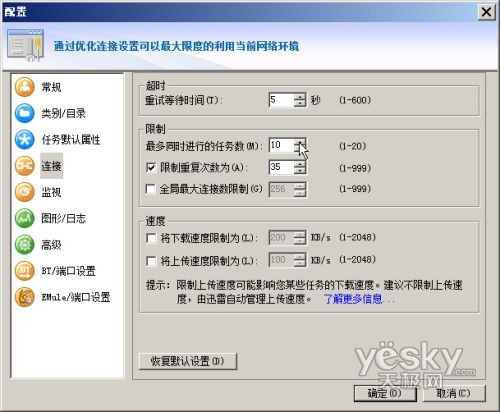Screen dimensions: 500x412
Task: Click the 任务默认属性 asterisk icon
Action: [25, 139]
